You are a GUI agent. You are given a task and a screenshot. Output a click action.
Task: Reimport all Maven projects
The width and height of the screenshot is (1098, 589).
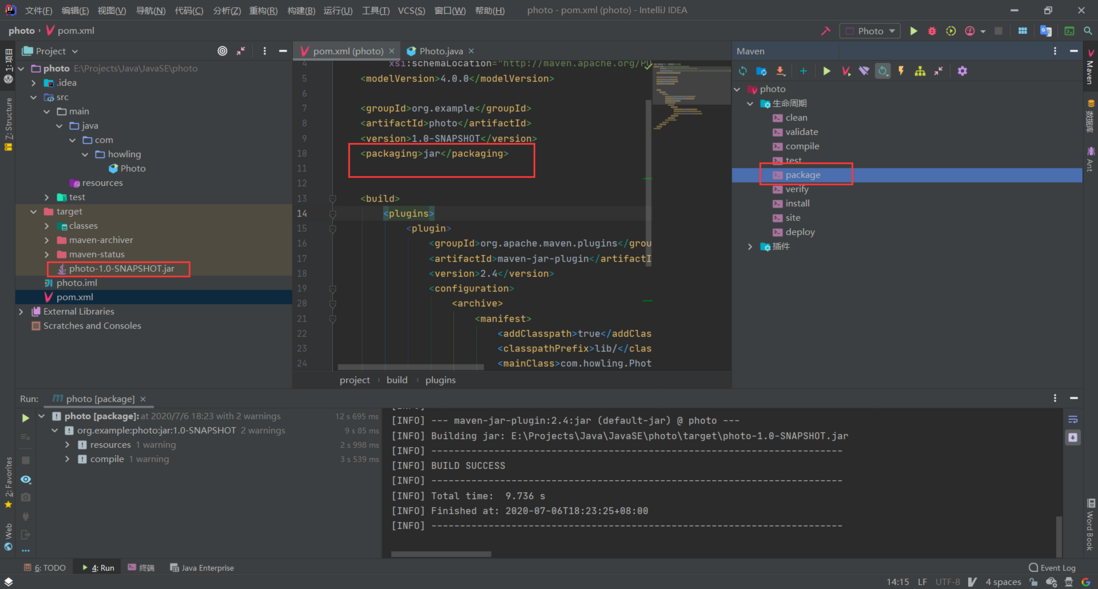tap(743, 71)
